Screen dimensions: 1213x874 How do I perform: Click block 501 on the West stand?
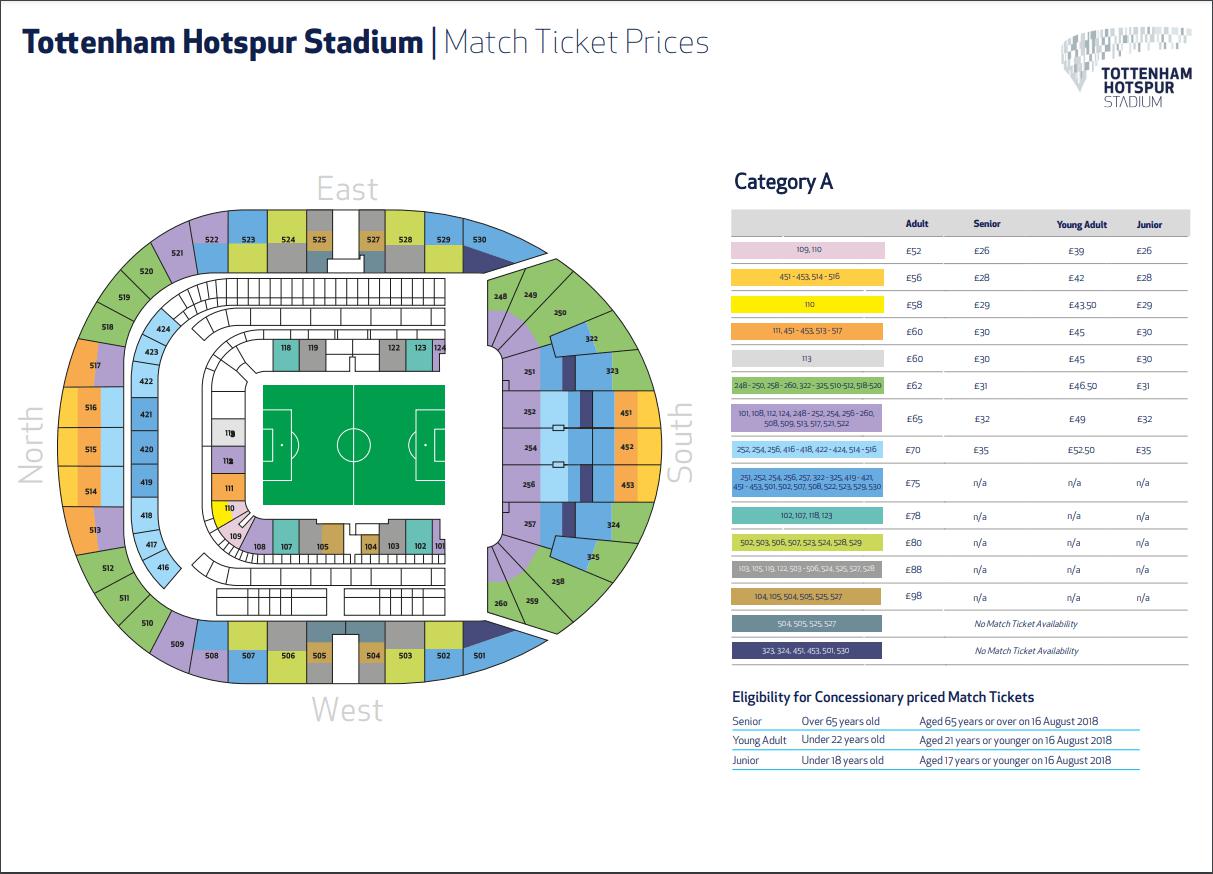[x=480, y=655]
